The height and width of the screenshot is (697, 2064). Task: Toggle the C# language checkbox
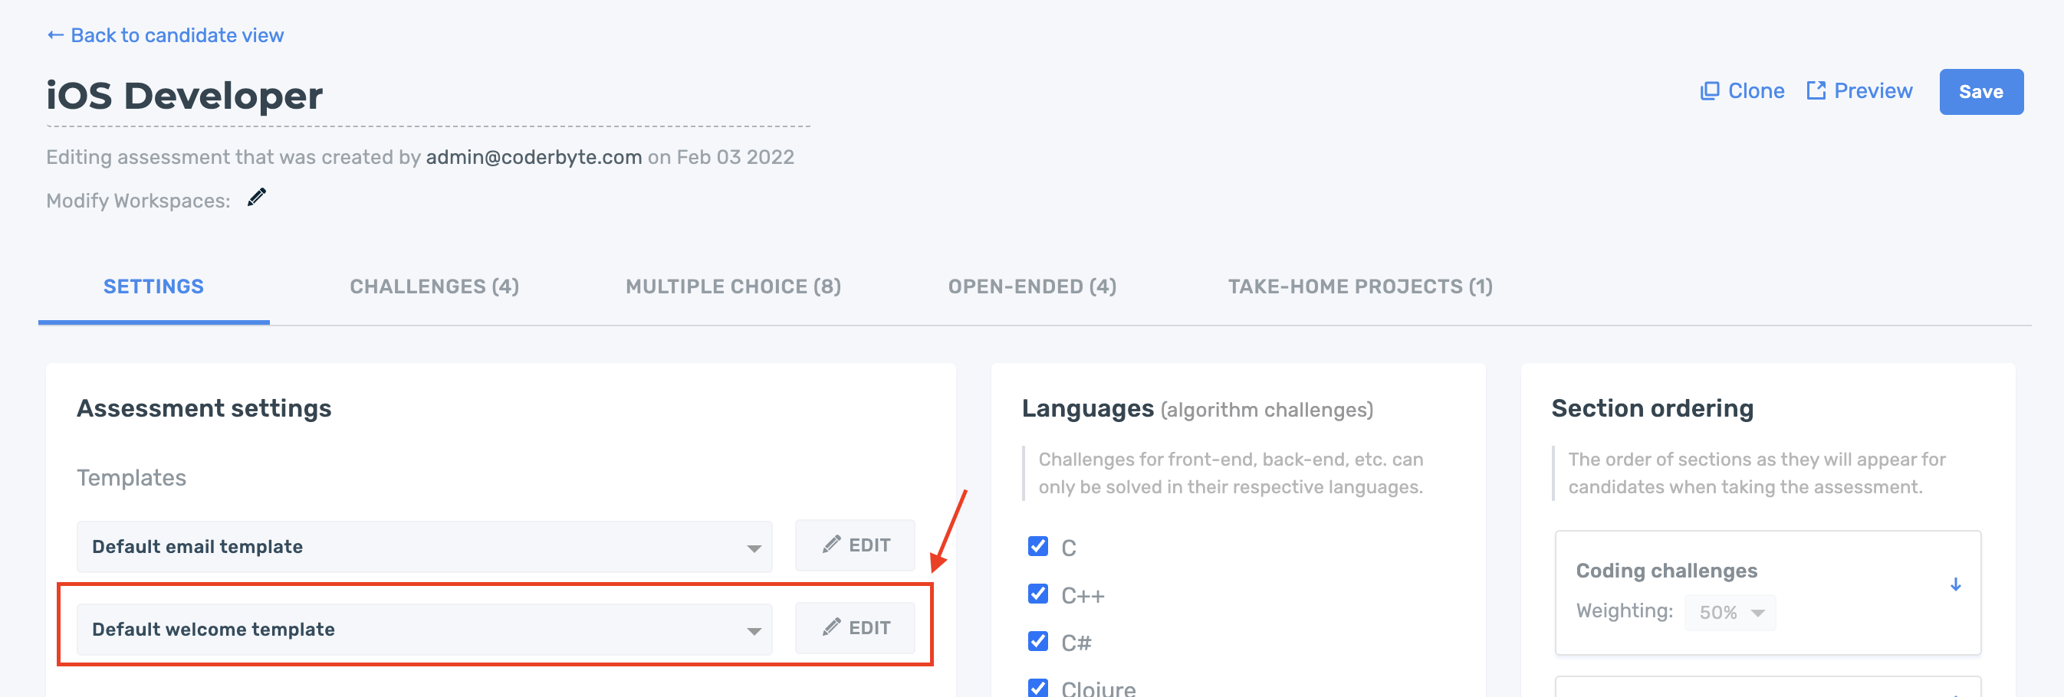pyautogui.click(x=1038, y=641)
